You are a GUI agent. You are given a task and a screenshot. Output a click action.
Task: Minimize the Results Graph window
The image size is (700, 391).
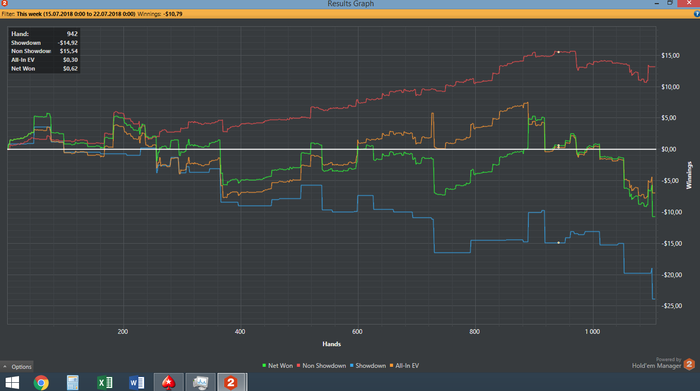click(657, 3)
